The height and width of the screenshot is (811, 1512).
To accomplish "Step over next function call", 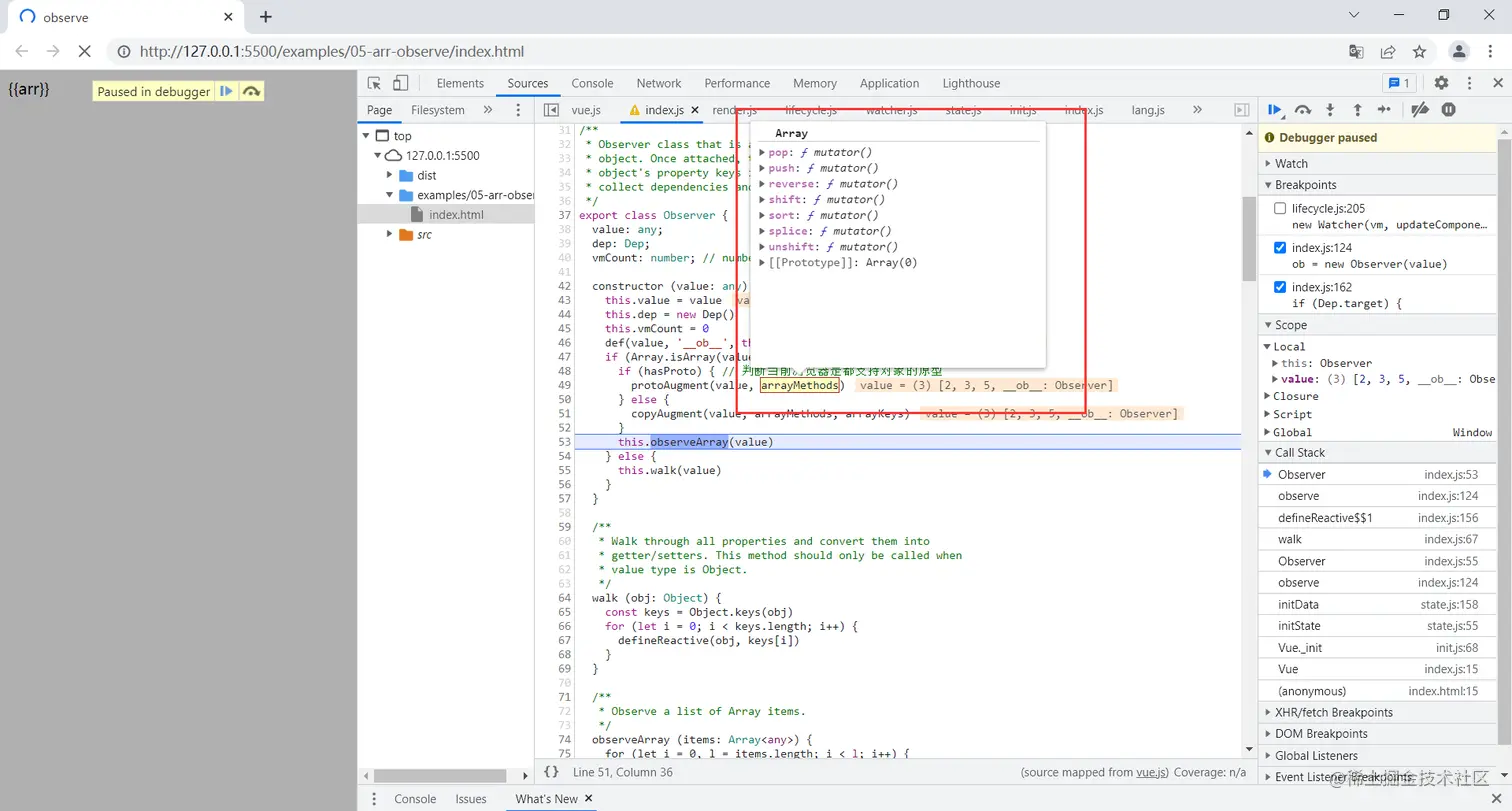I will point(1303,110).
